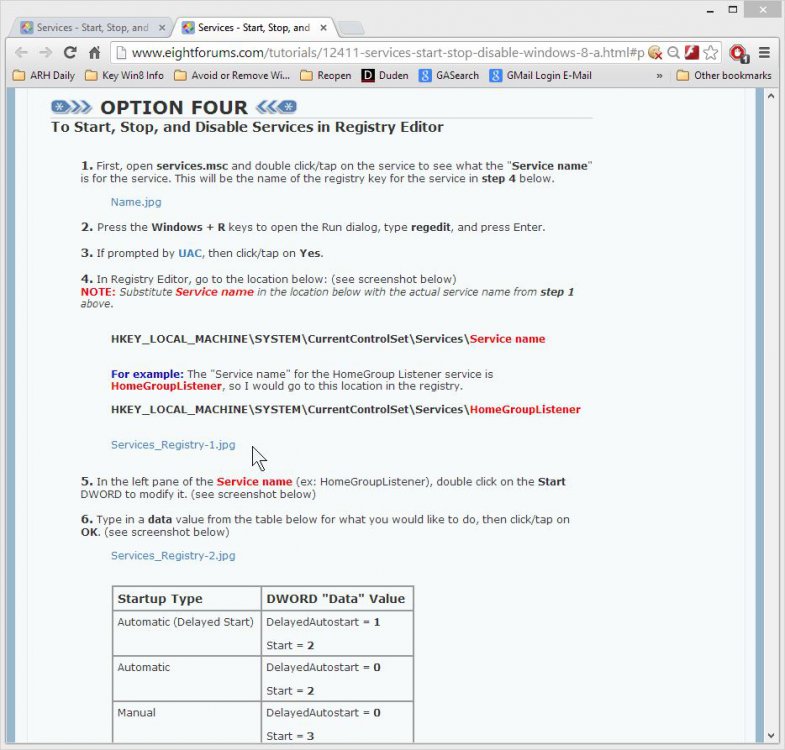Switch to the first Services browser tab

pyautogui.click(x=90, y=27)
